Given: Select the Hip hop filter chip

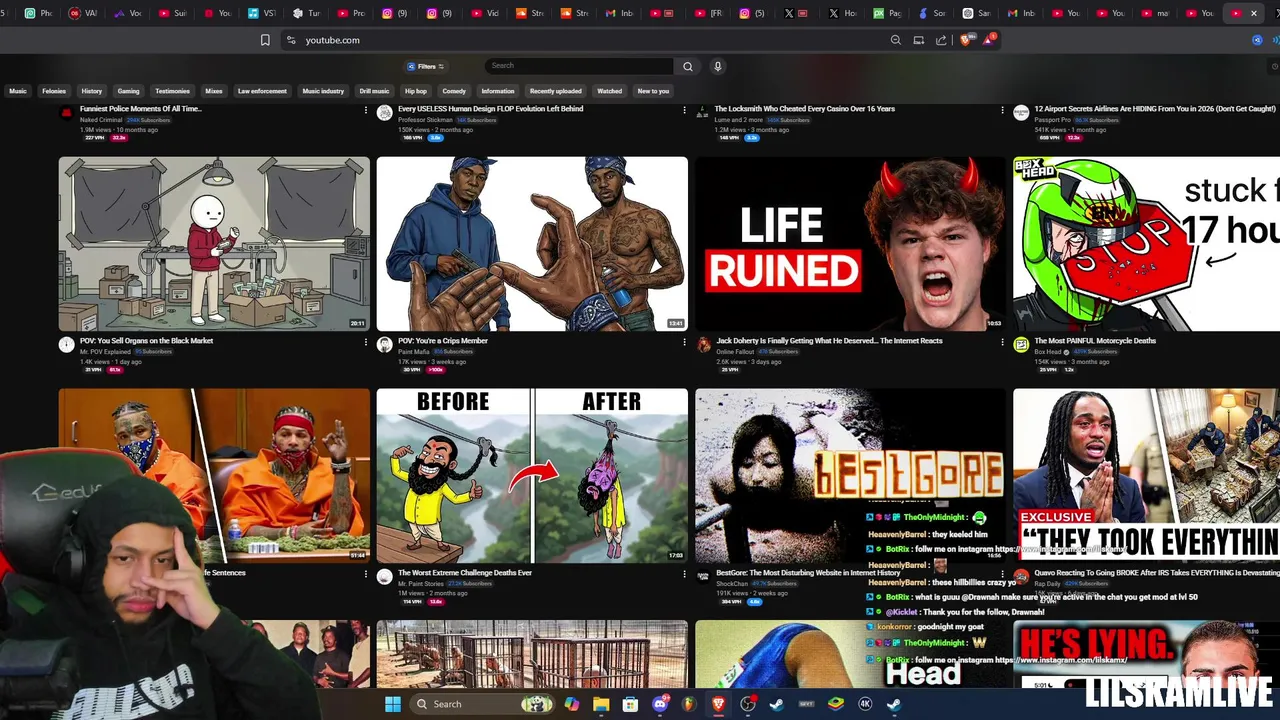Looking at the screenshot, I should pos(416,91).
